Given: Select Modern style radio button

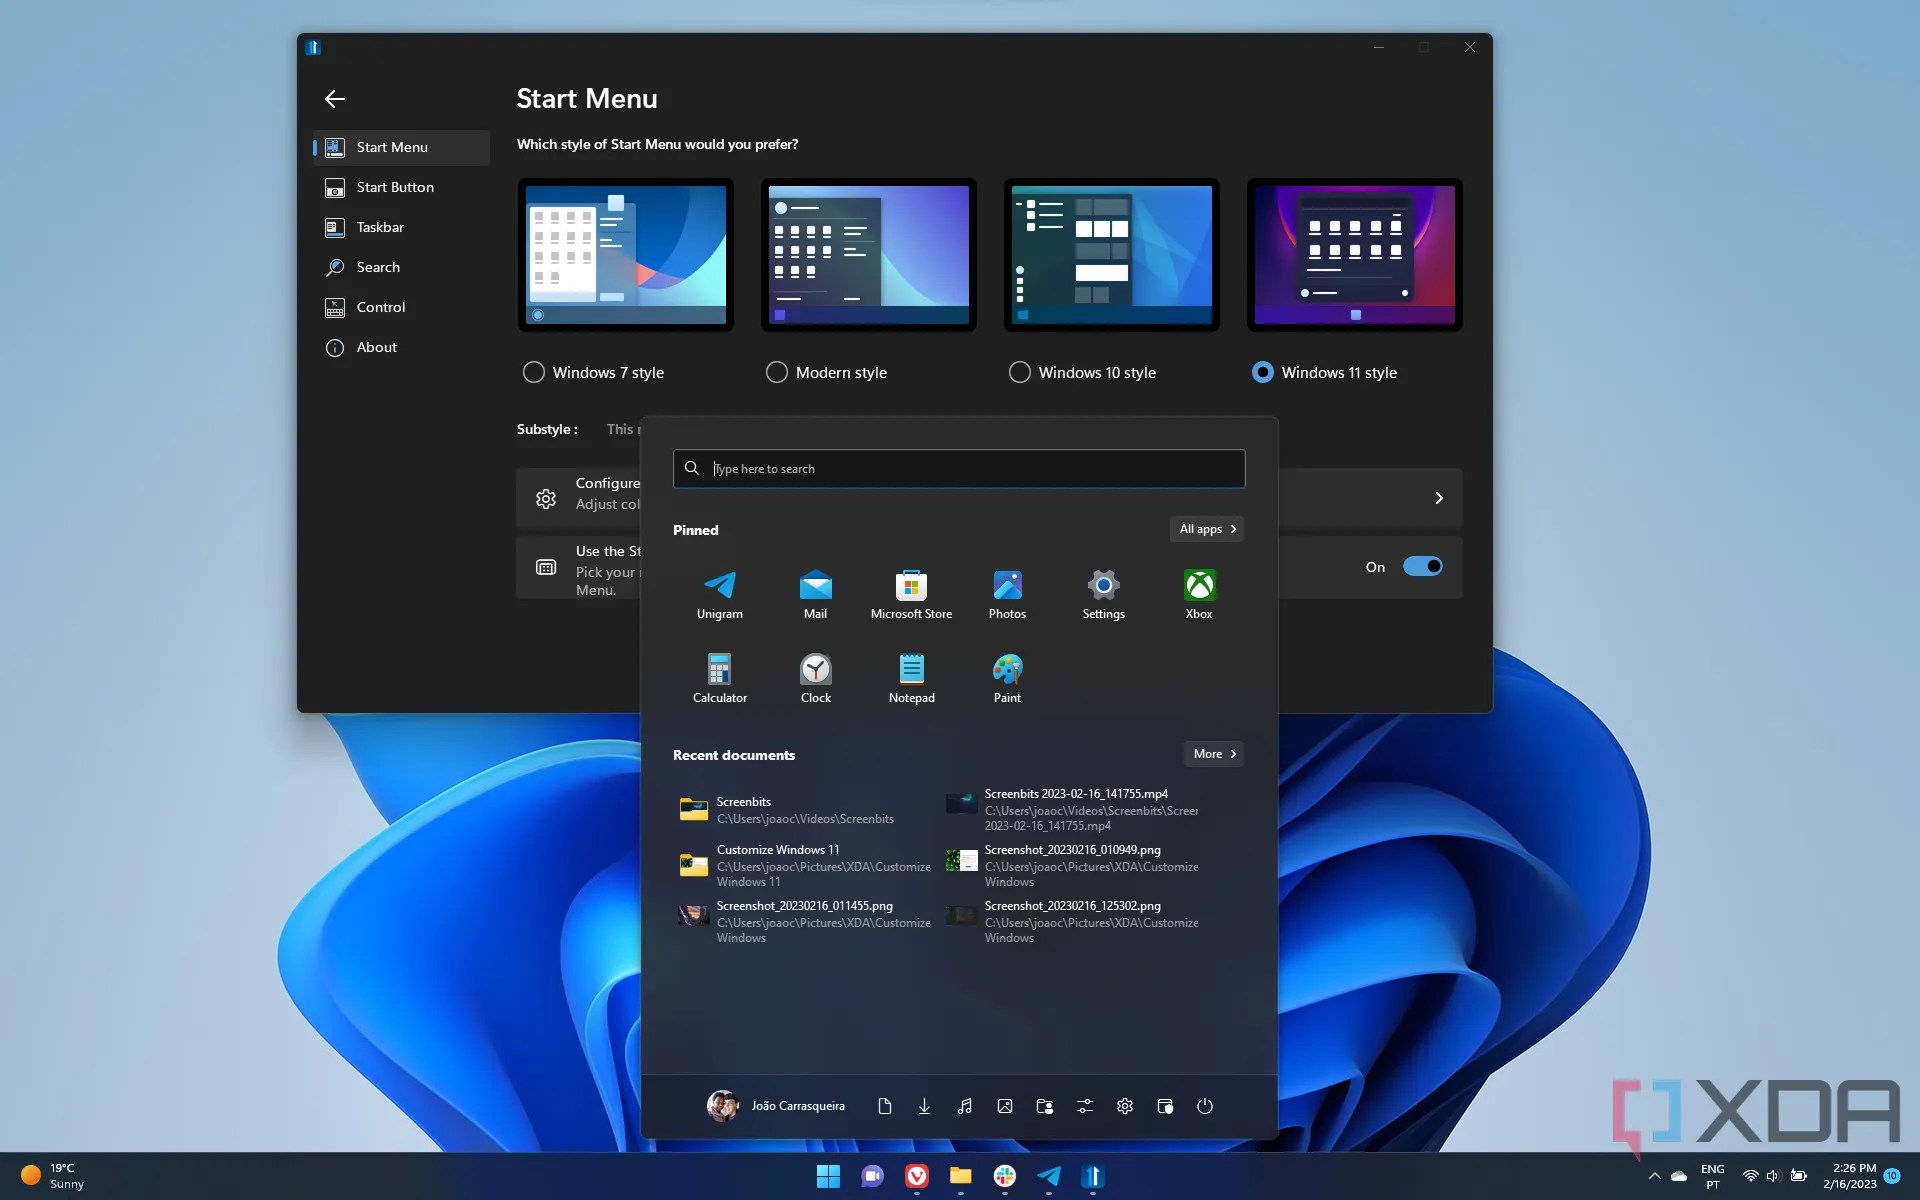Looking at the screenshot, I should click(777, 372).
